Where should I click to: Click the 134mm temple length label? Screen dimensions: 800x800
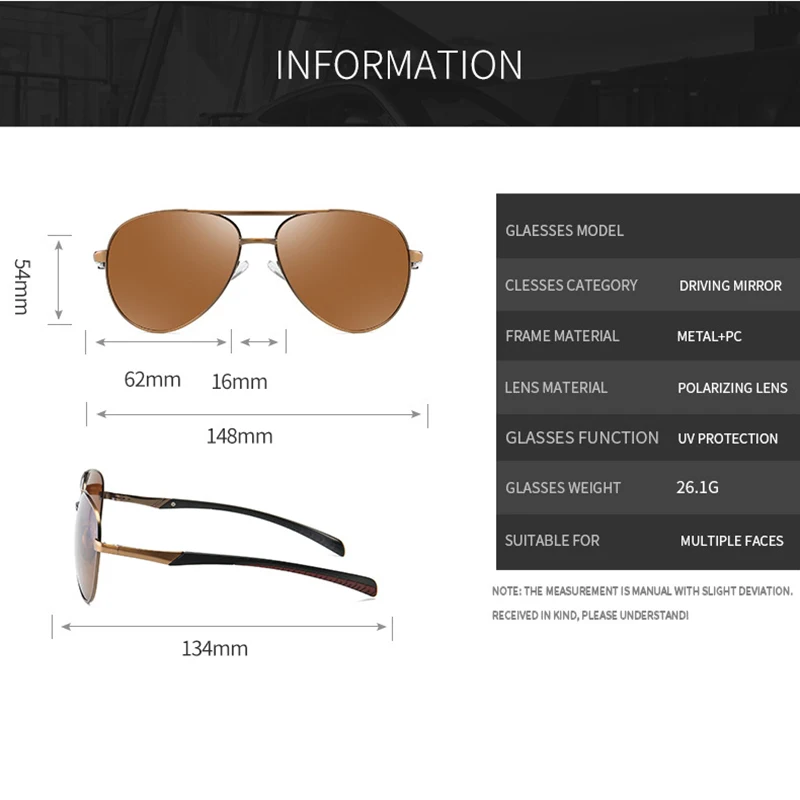(x=215, y=648)
